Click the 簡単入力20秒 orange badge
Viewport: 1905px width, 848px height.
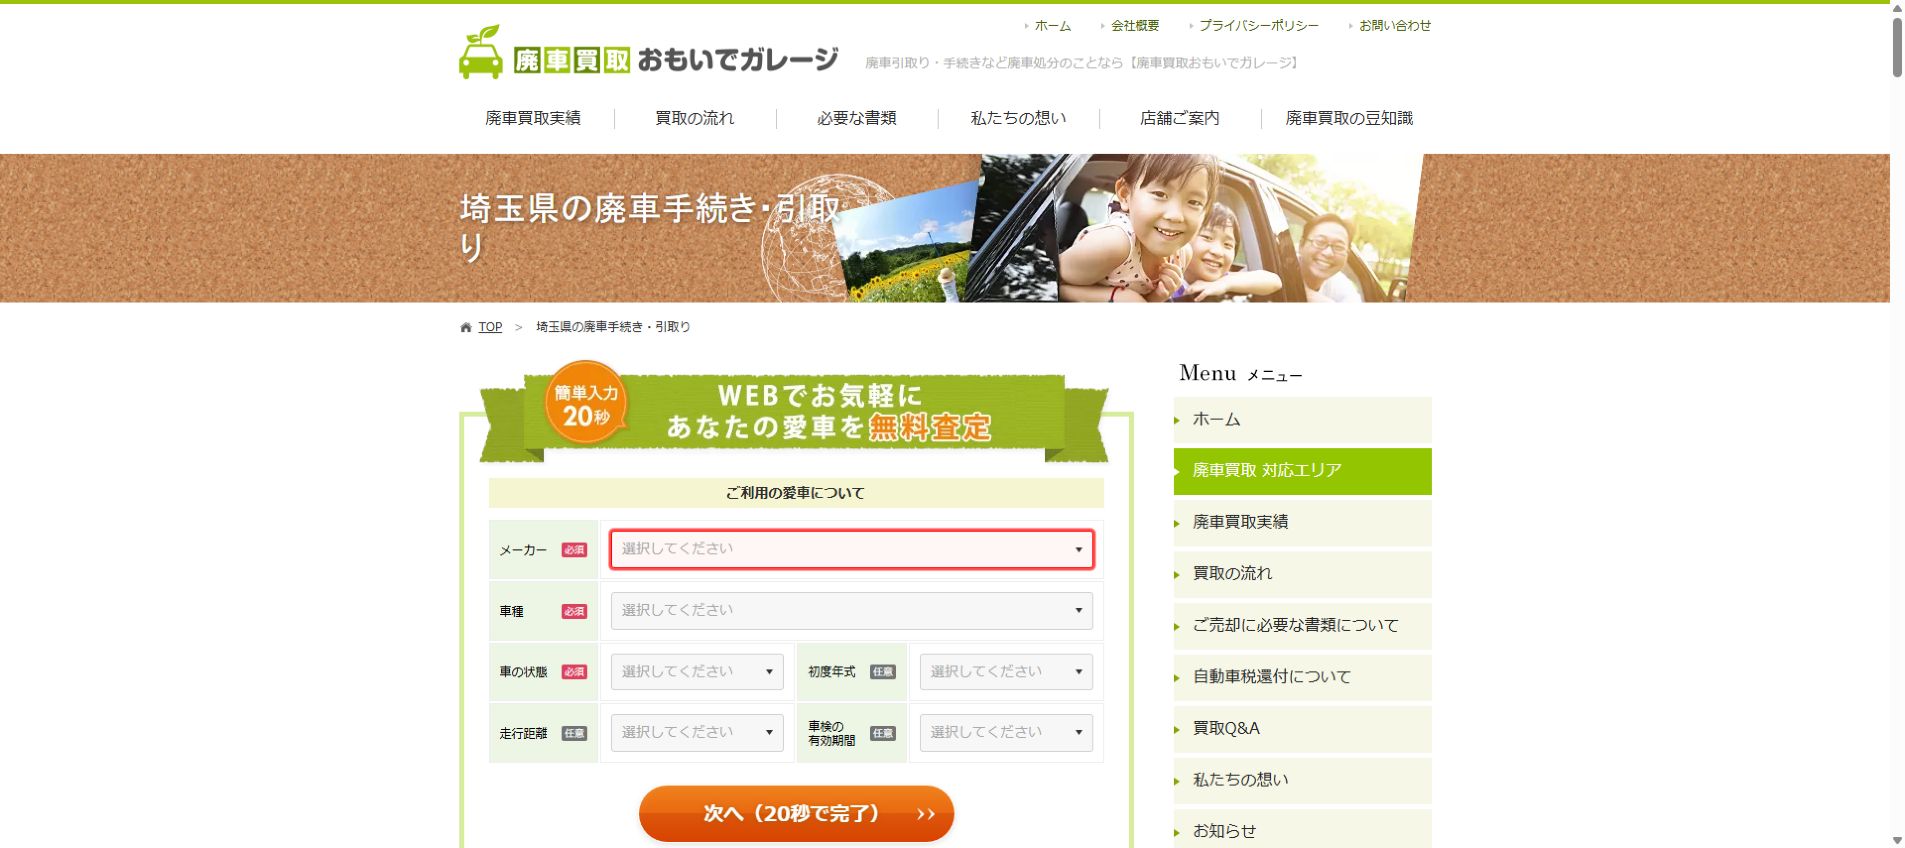(x=586, y=404)
